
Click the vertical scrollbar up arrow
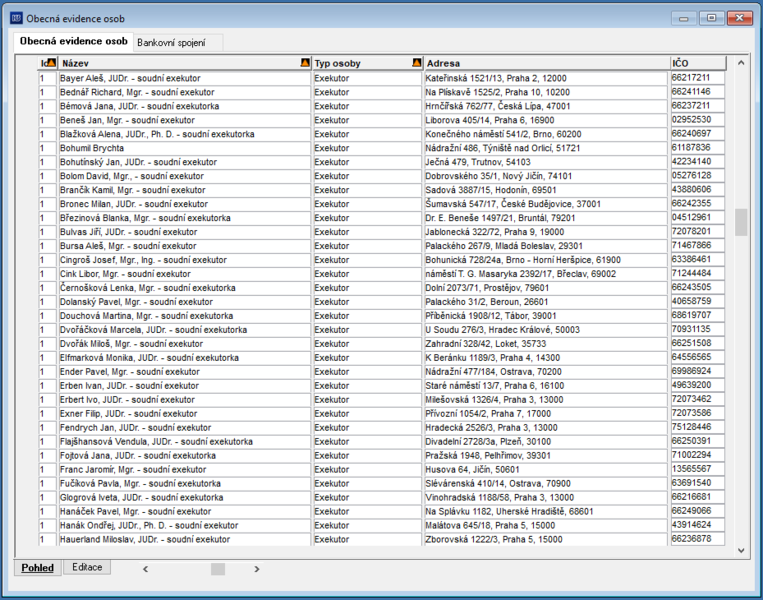pyautogui.click(x=741, y=63)
